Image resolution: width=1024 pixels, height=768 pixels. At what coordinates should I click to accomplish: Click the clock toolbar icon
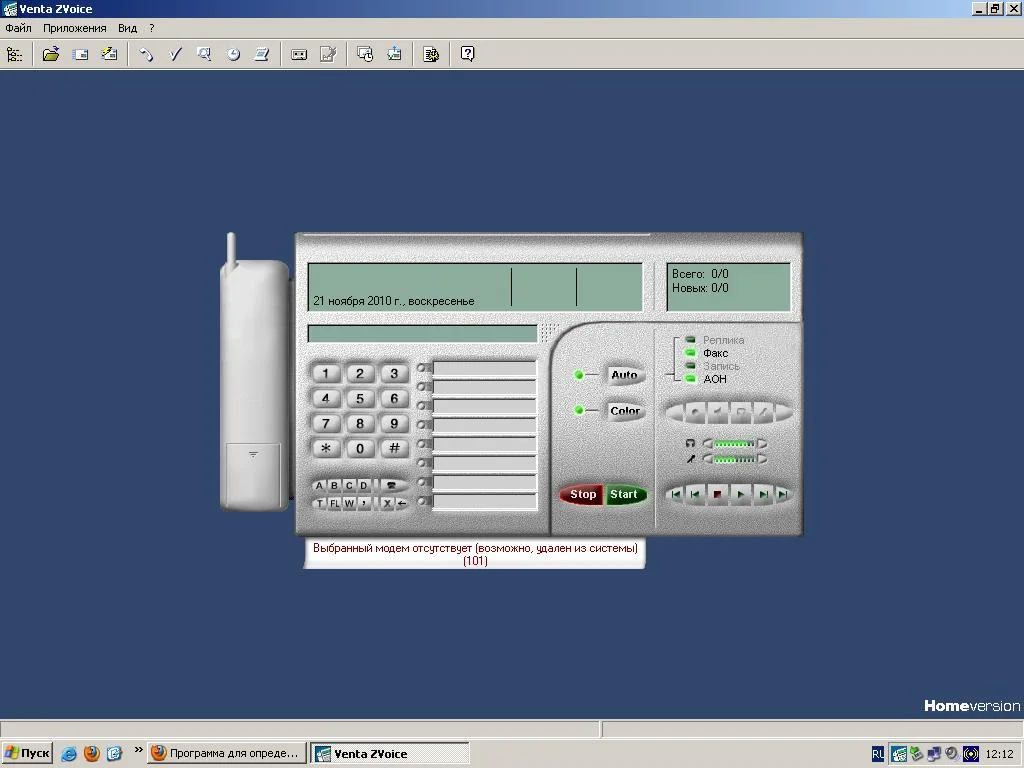pos(233,54)
